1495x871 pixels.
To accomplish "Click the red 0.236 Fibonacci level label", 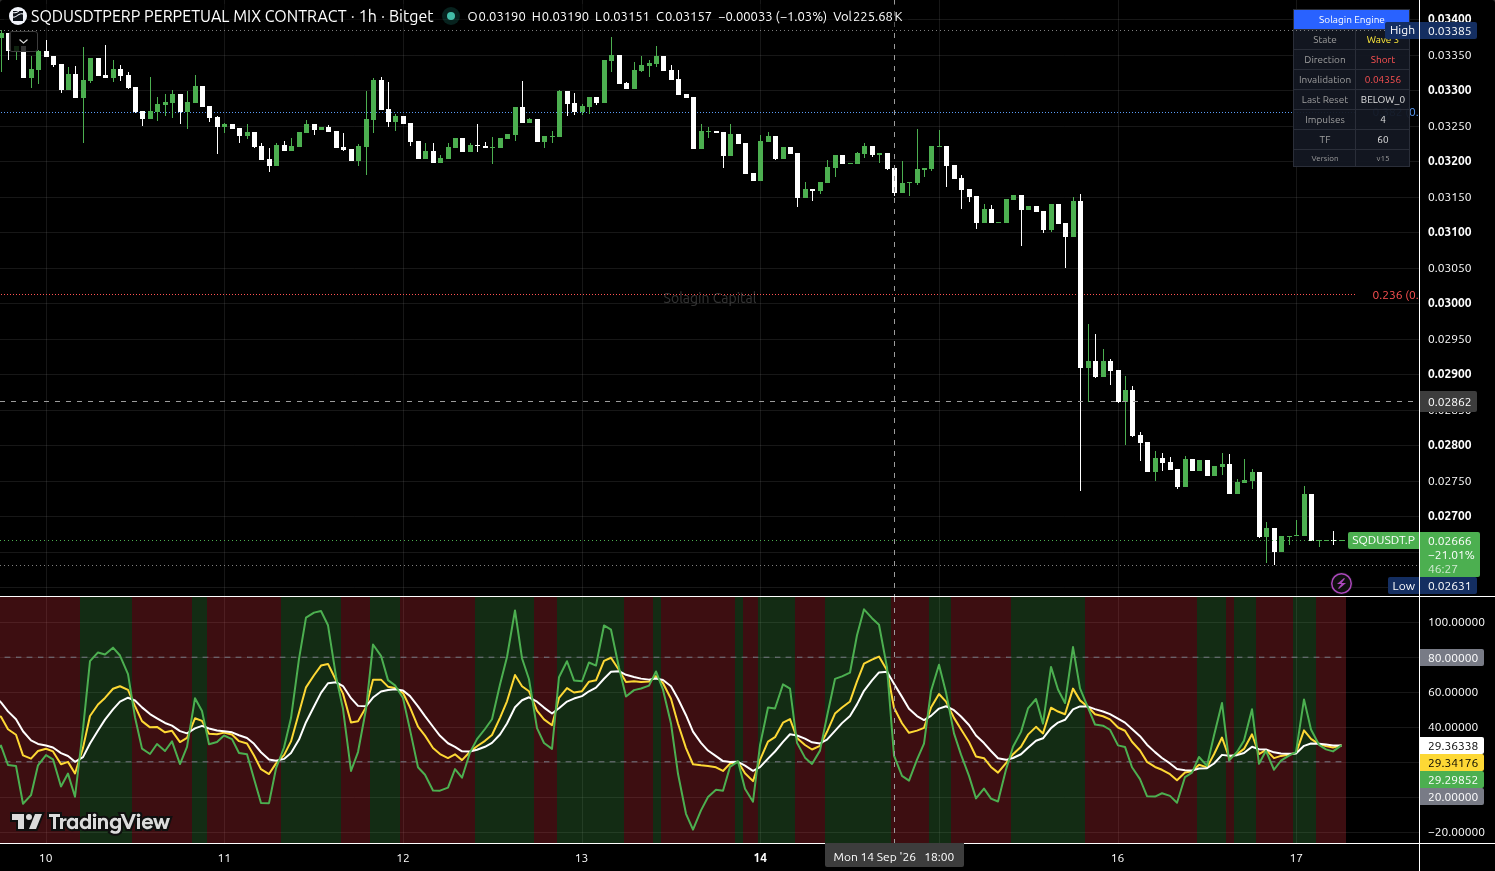I will [x=1394, y=296].
